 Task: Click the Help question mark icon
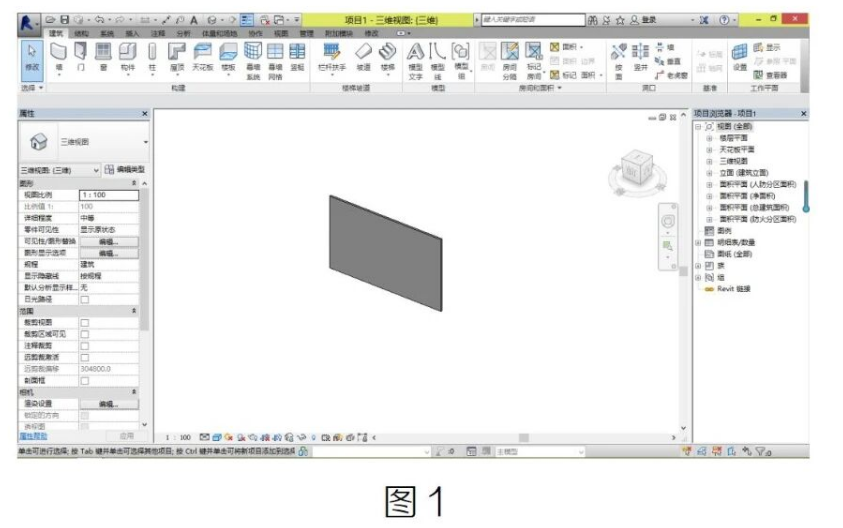724,20
